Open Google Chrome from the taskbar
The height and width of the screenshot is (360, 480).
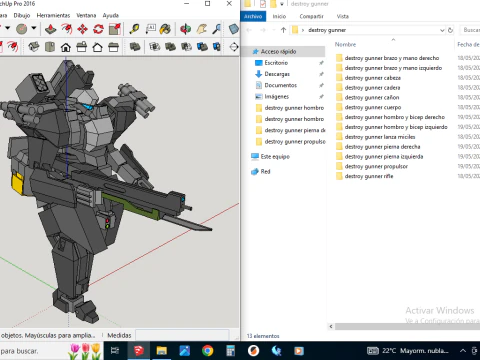click(207, 351)
